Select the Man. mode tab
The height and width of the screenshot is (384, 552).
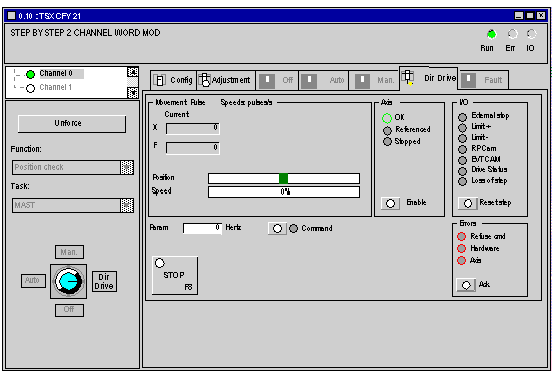[x=374, y=80]
